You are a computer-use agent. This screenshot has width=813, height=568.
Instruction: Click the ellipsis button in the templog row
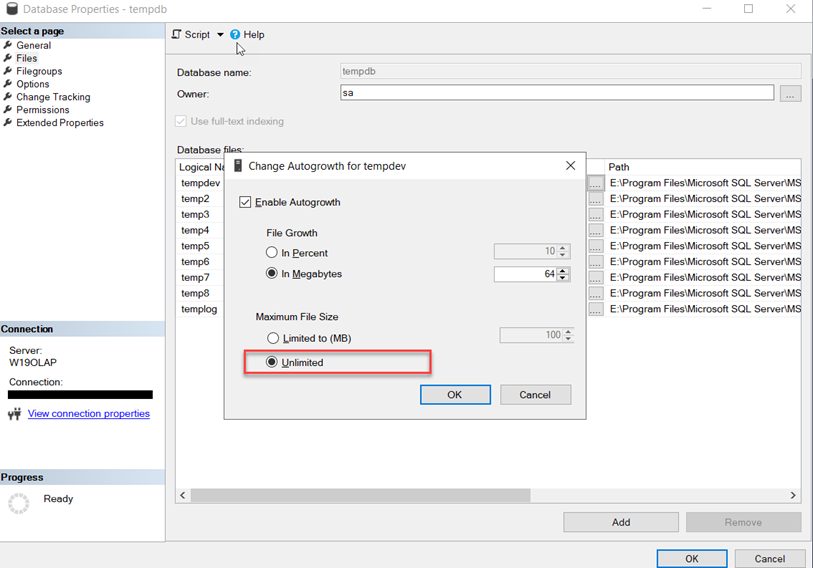coord(595,309)
